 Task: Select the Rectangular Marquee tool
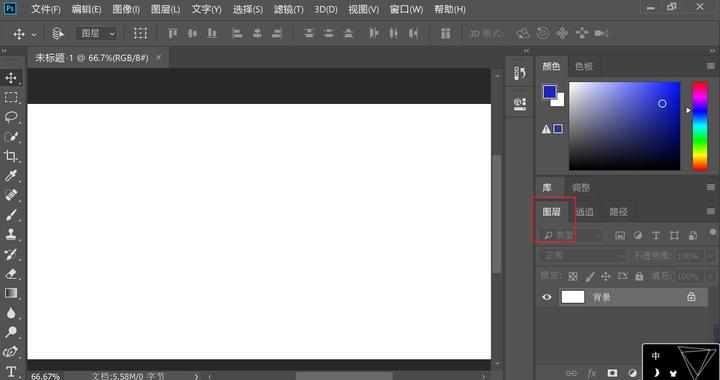point(11,97)
